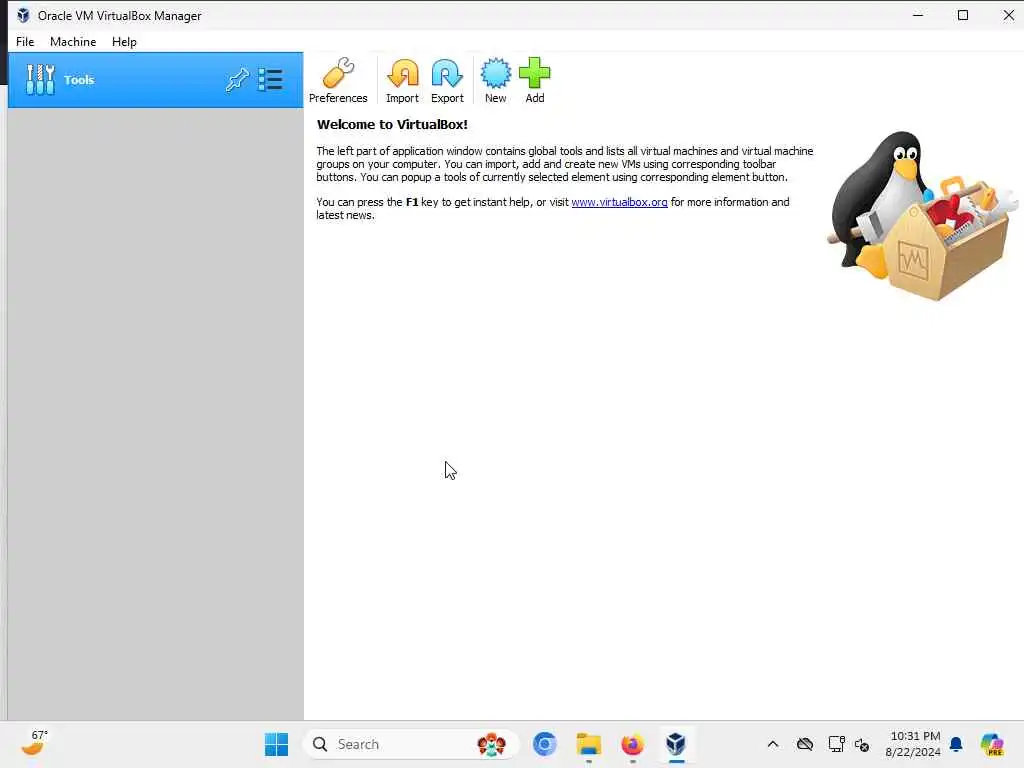1024x768 pixels.
Task: Open the blue circular browser taskbar icon
Action: [545, 744]
